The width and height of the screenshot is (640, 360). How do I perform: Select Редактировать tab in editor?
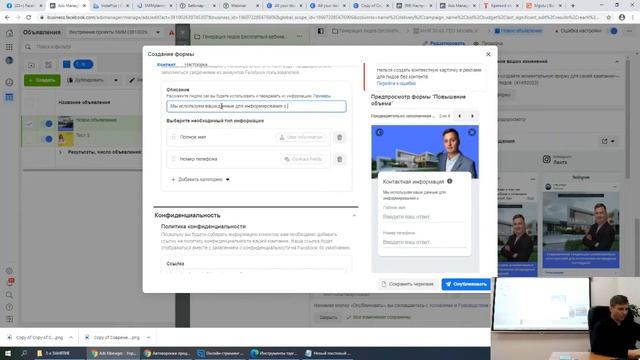pyautogui.click(x=443, y=43)
